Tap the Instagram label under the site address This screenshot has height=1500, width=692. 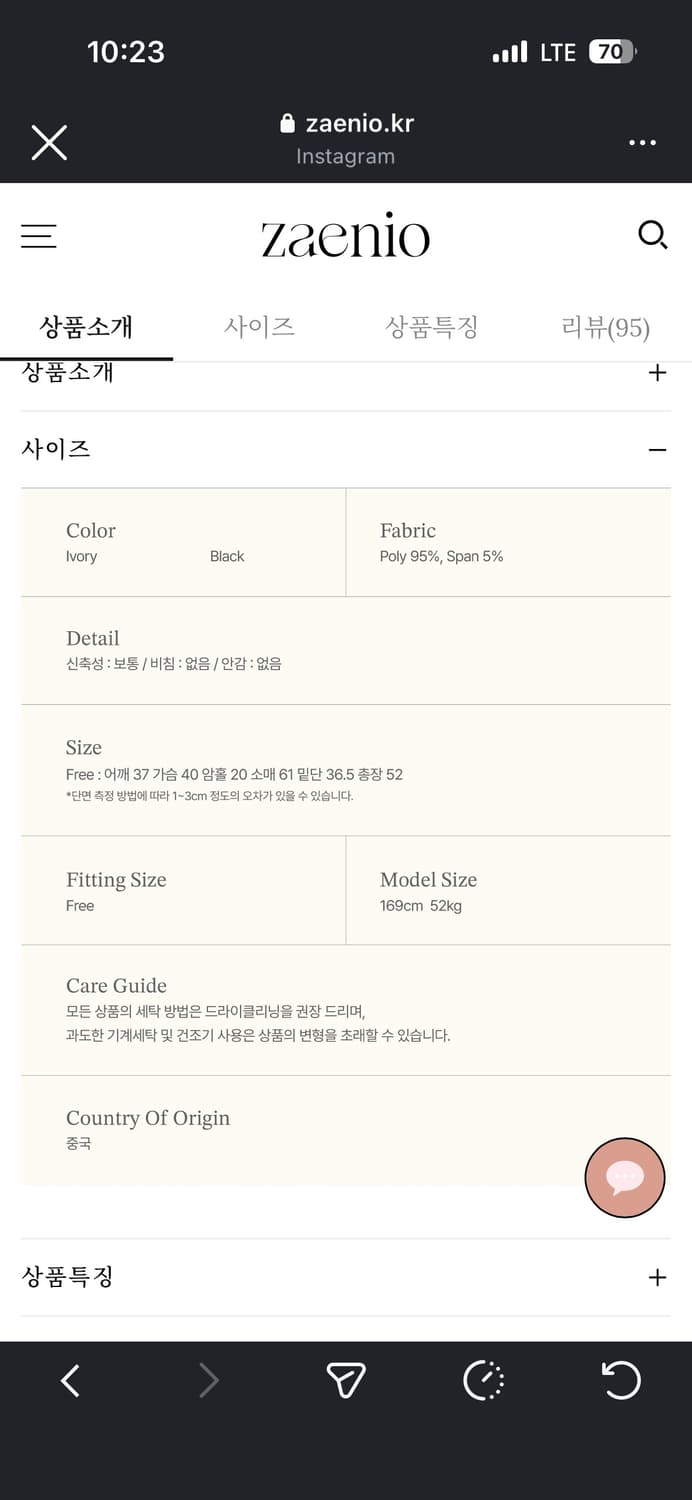tap(345, 156)
